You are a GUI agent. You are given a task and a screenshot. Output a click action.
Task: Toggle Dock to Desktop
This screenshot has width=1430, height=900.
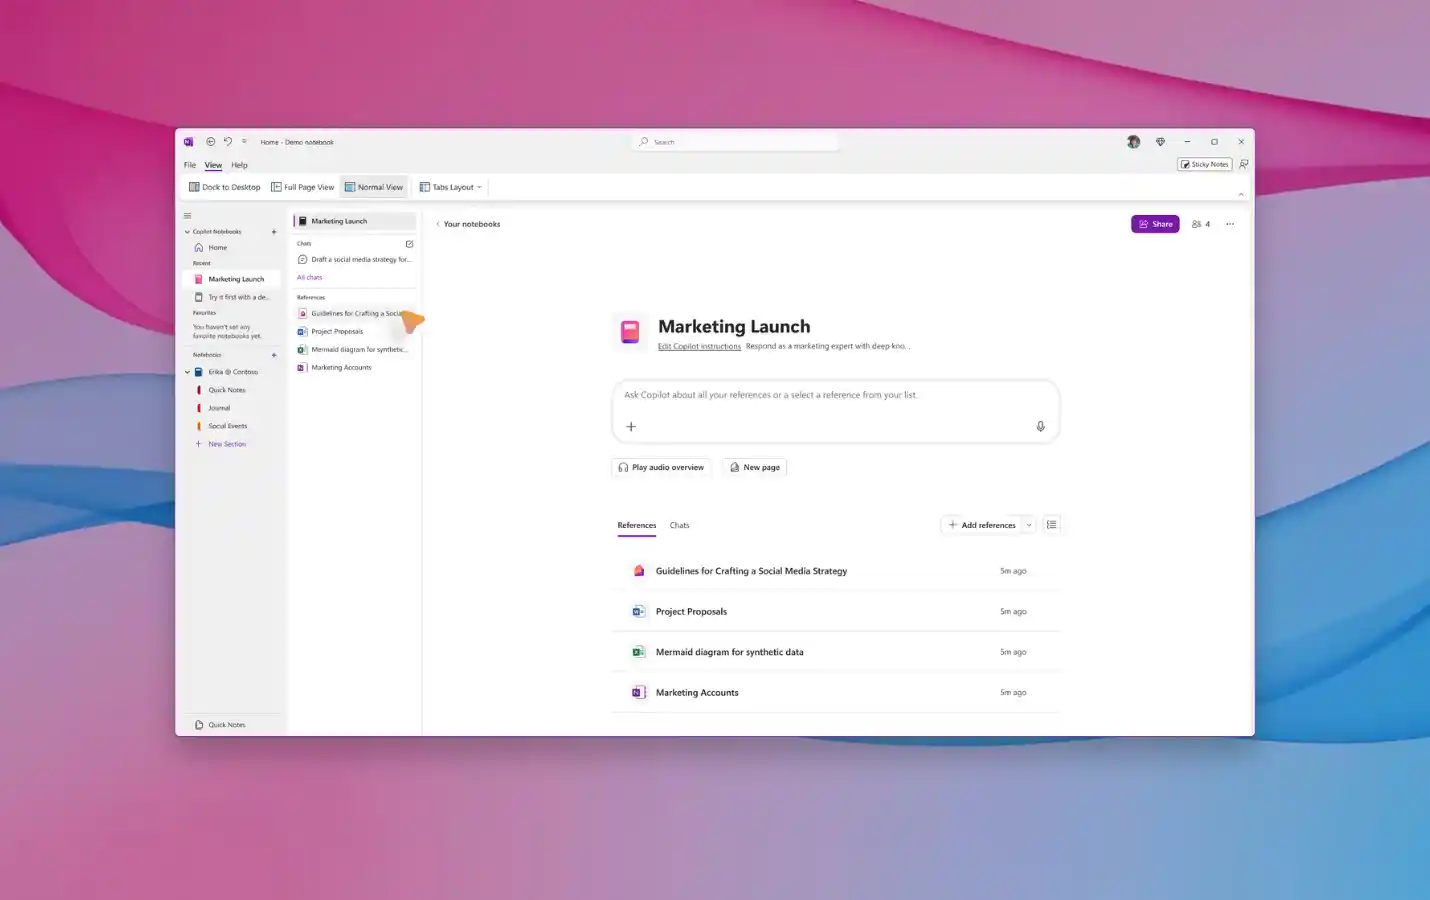coord(225,187)
